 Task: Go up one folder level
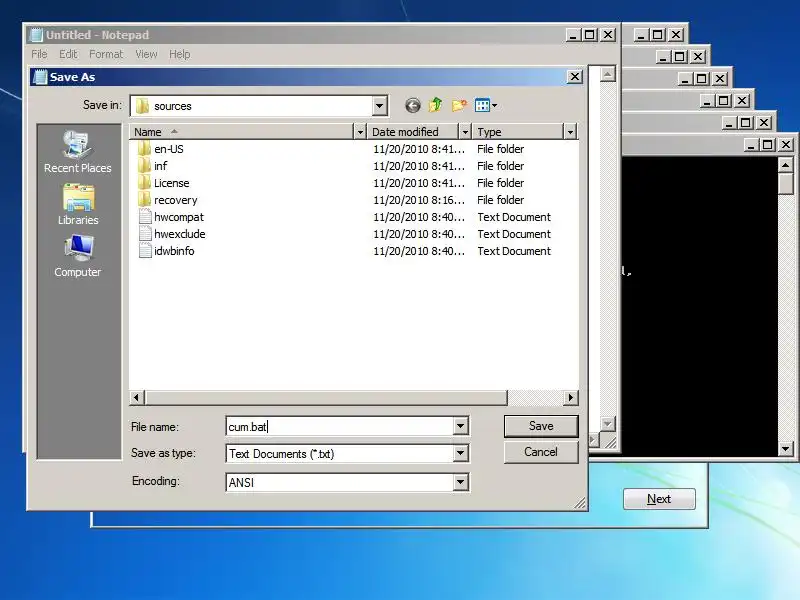tap(436, 105)
